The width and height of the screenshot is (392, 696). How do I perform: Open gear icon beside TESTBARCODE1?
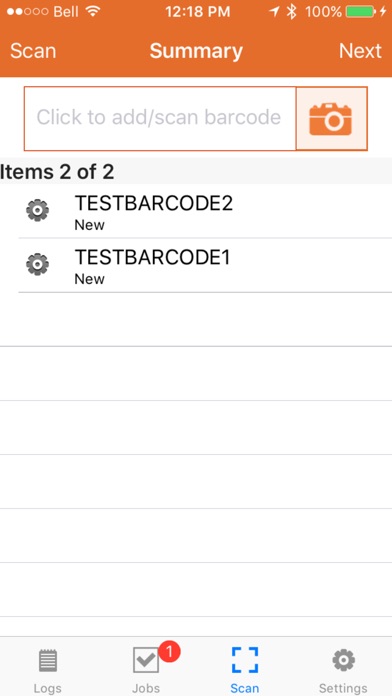(38, 265)
